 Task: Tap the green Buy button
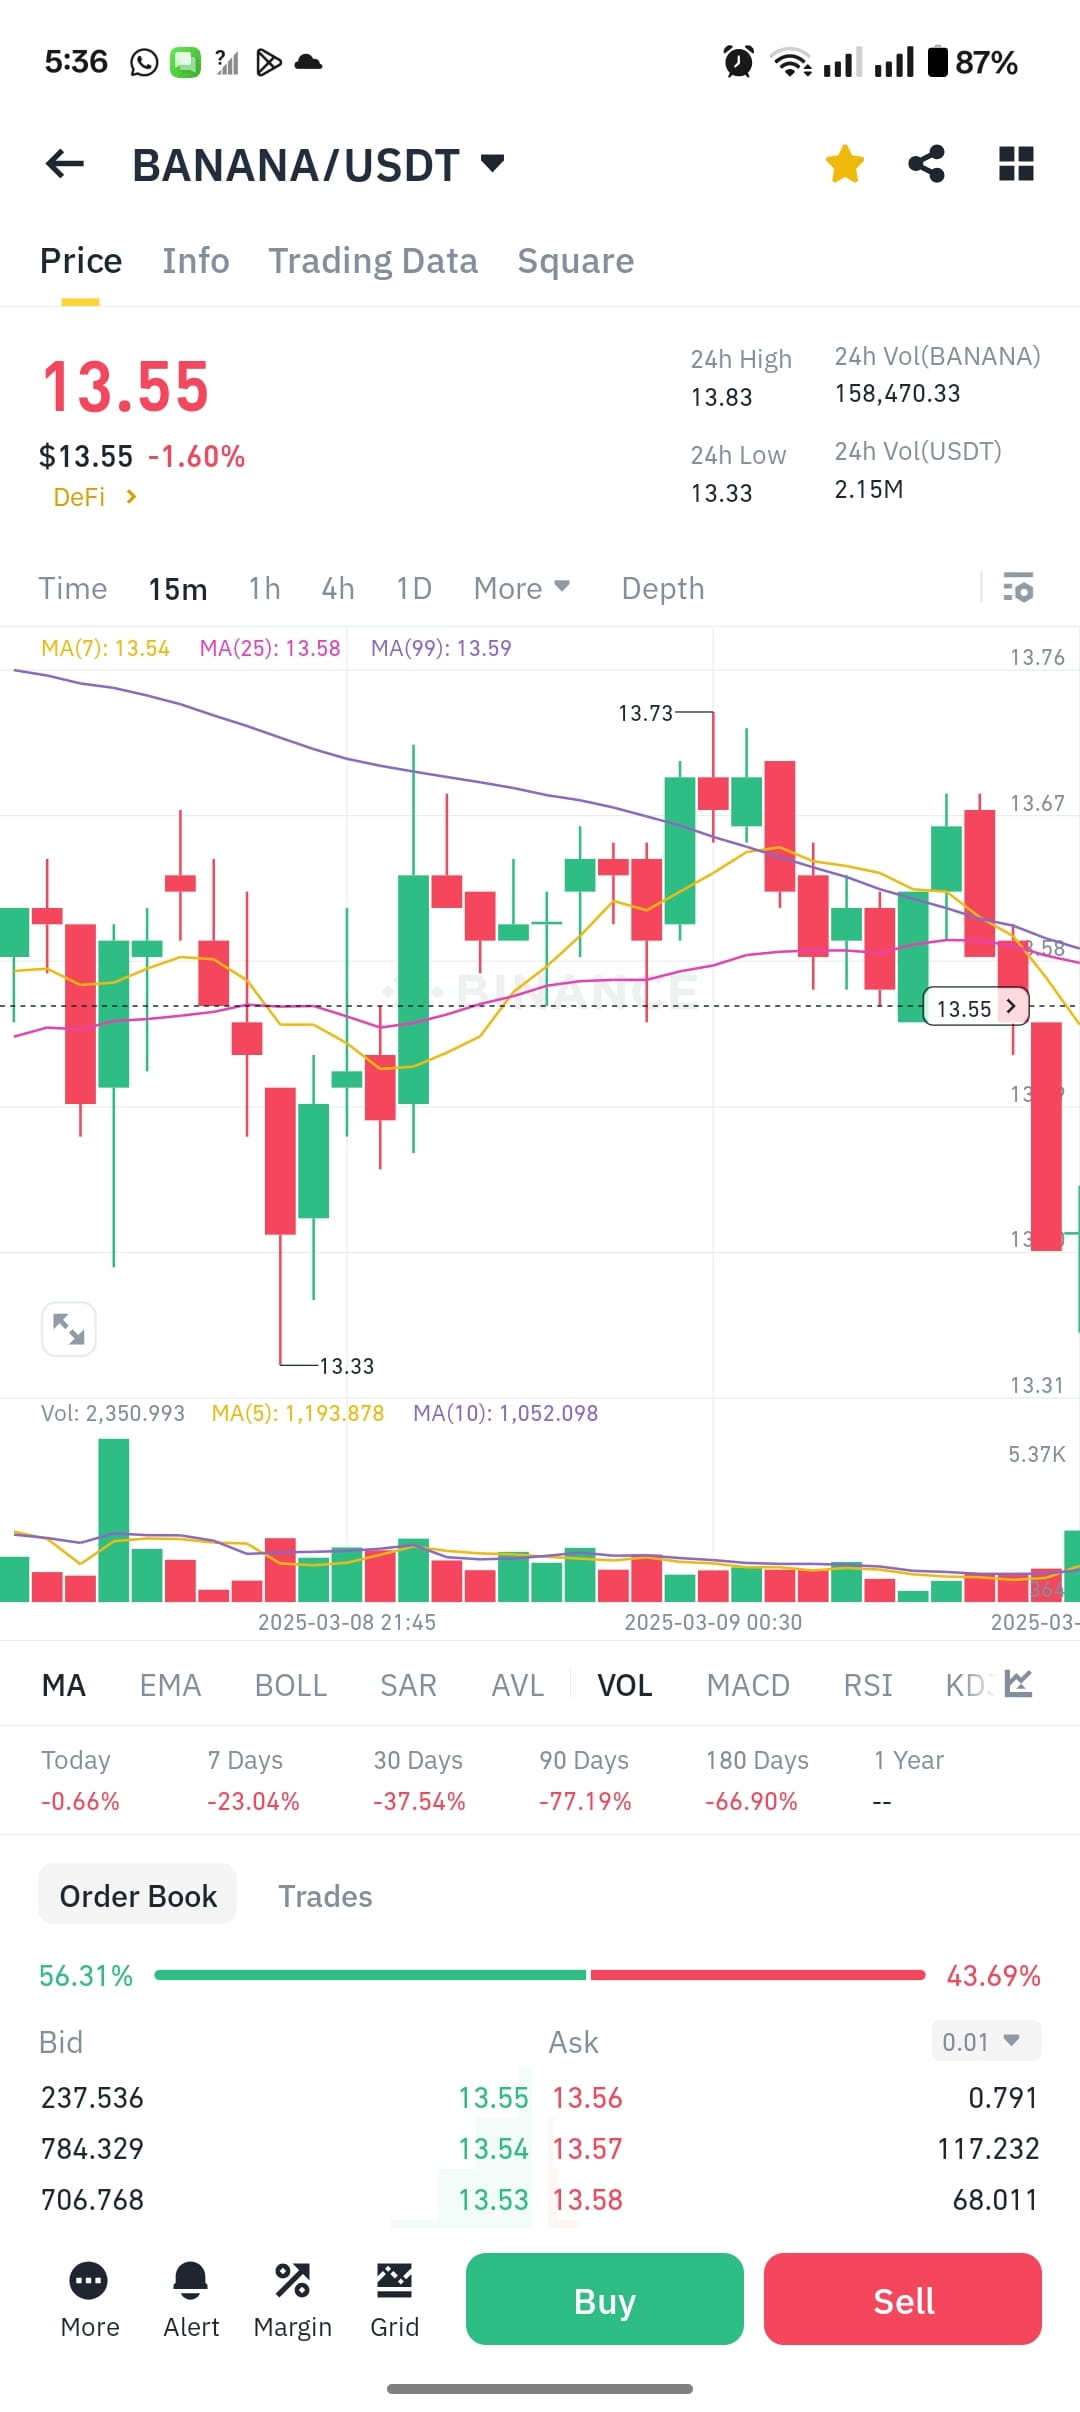pyautogui.click(x=604, y=2299)
